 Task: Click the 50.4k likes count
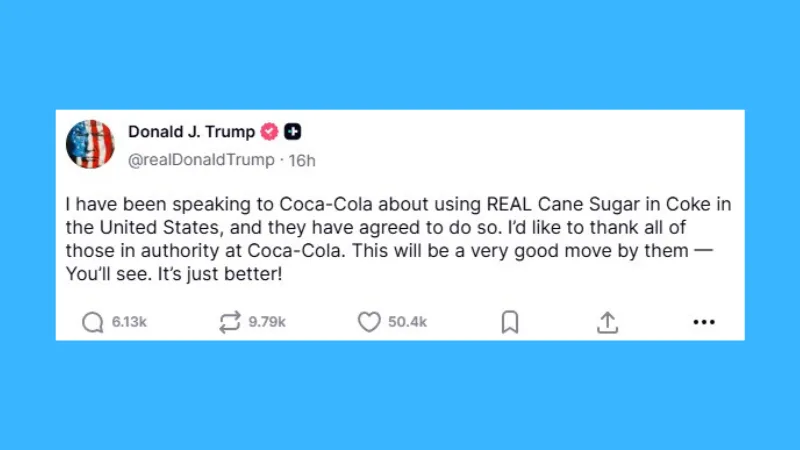[x=408, y=322]
